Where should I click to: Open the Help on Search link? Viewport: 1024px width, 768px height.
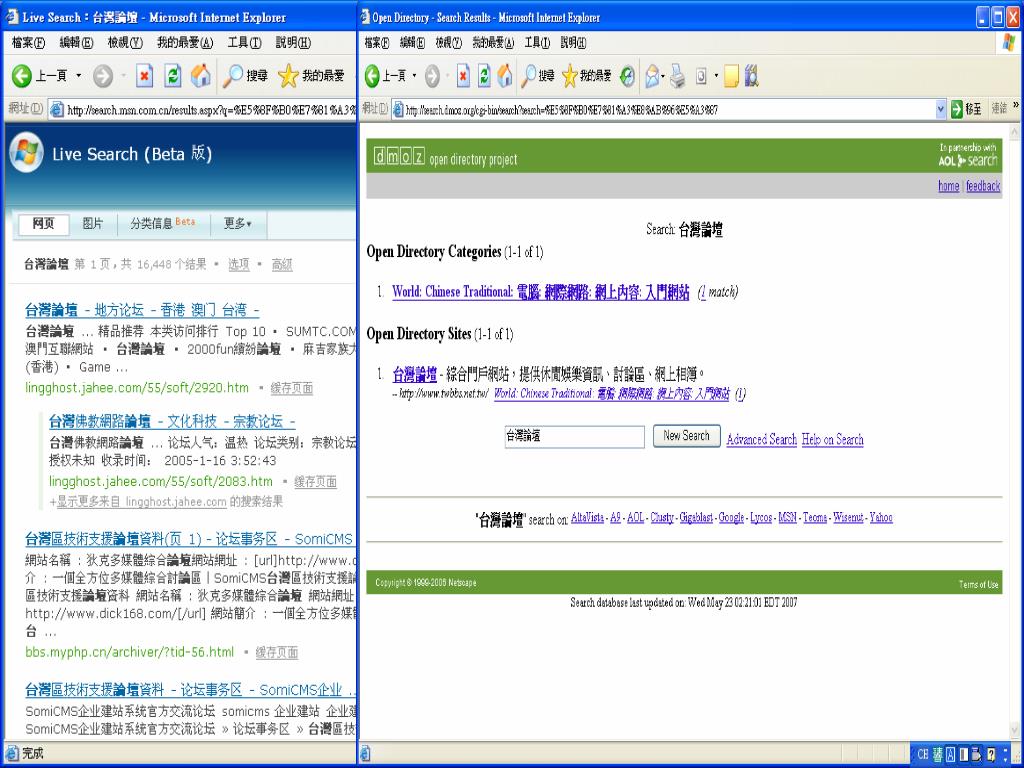(x=833, y=440)
